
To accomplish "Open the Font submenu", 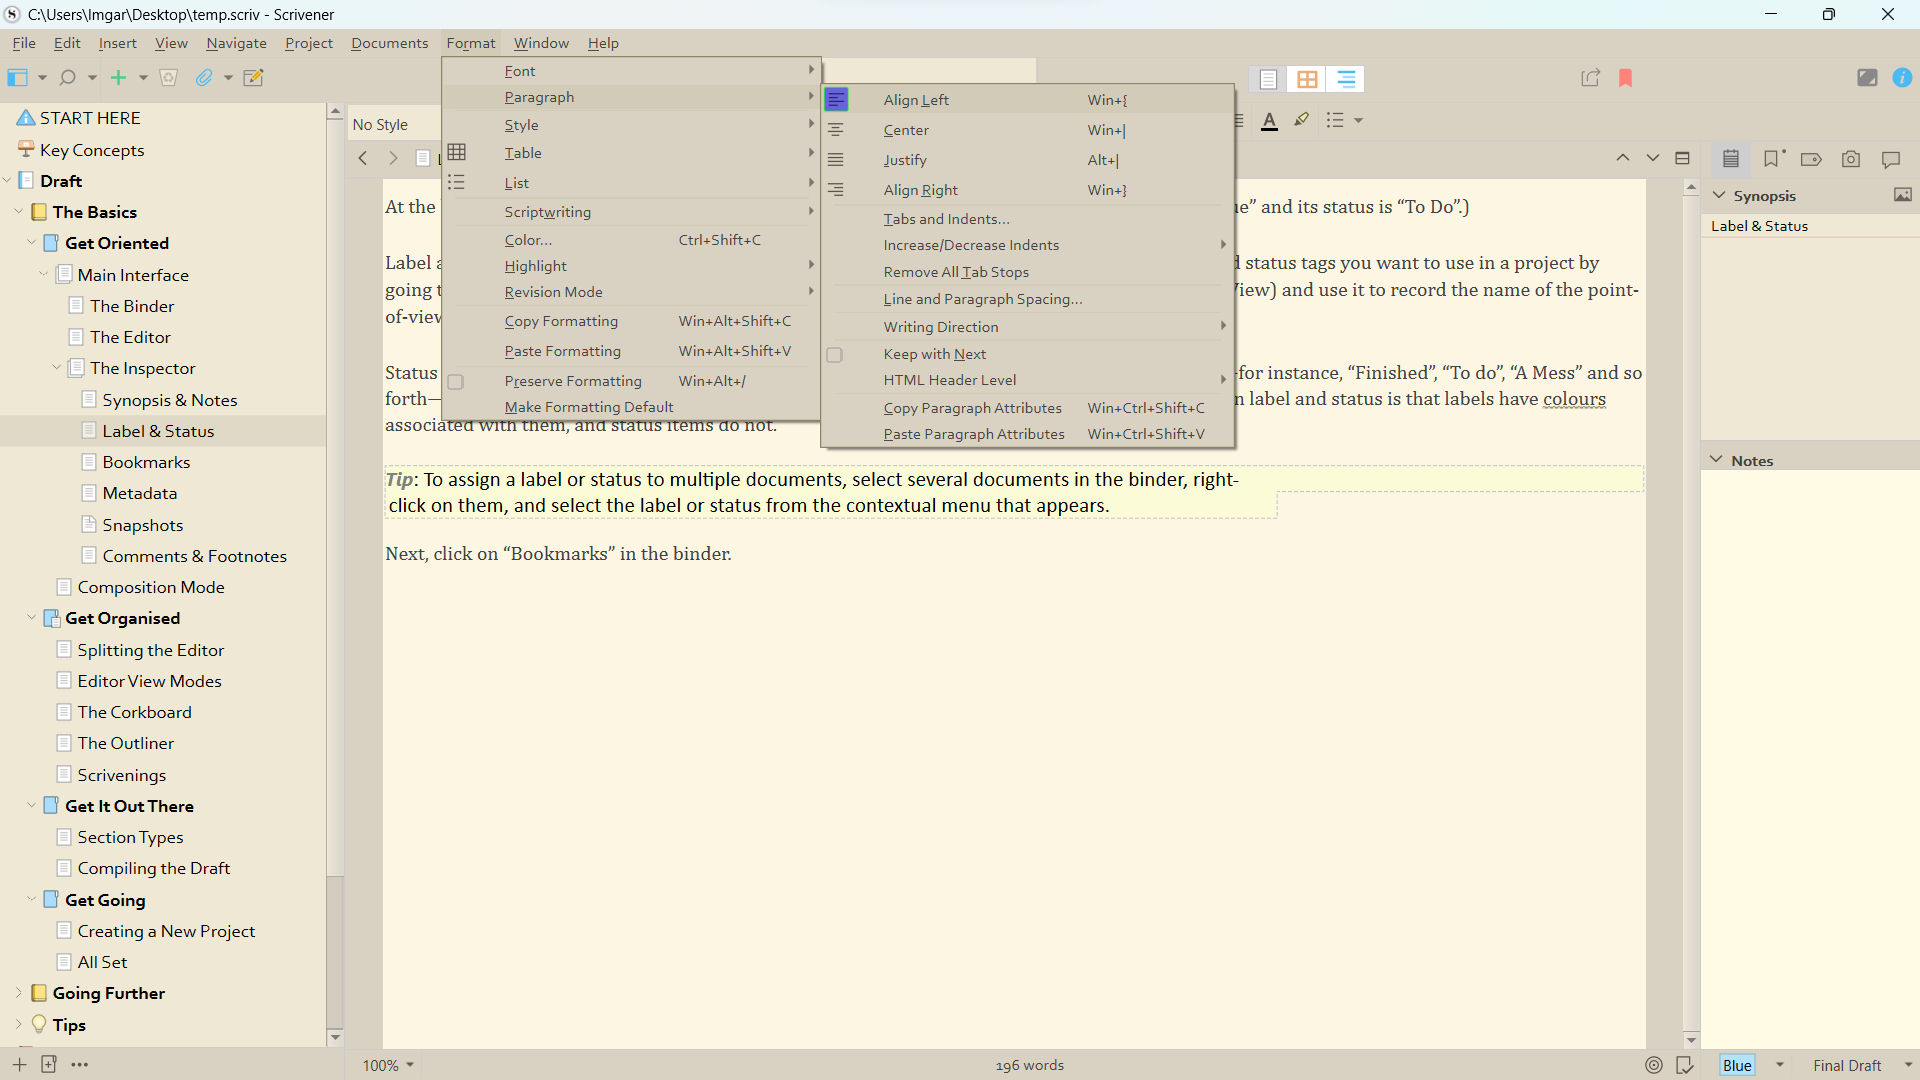I will (x=632, y=71).
